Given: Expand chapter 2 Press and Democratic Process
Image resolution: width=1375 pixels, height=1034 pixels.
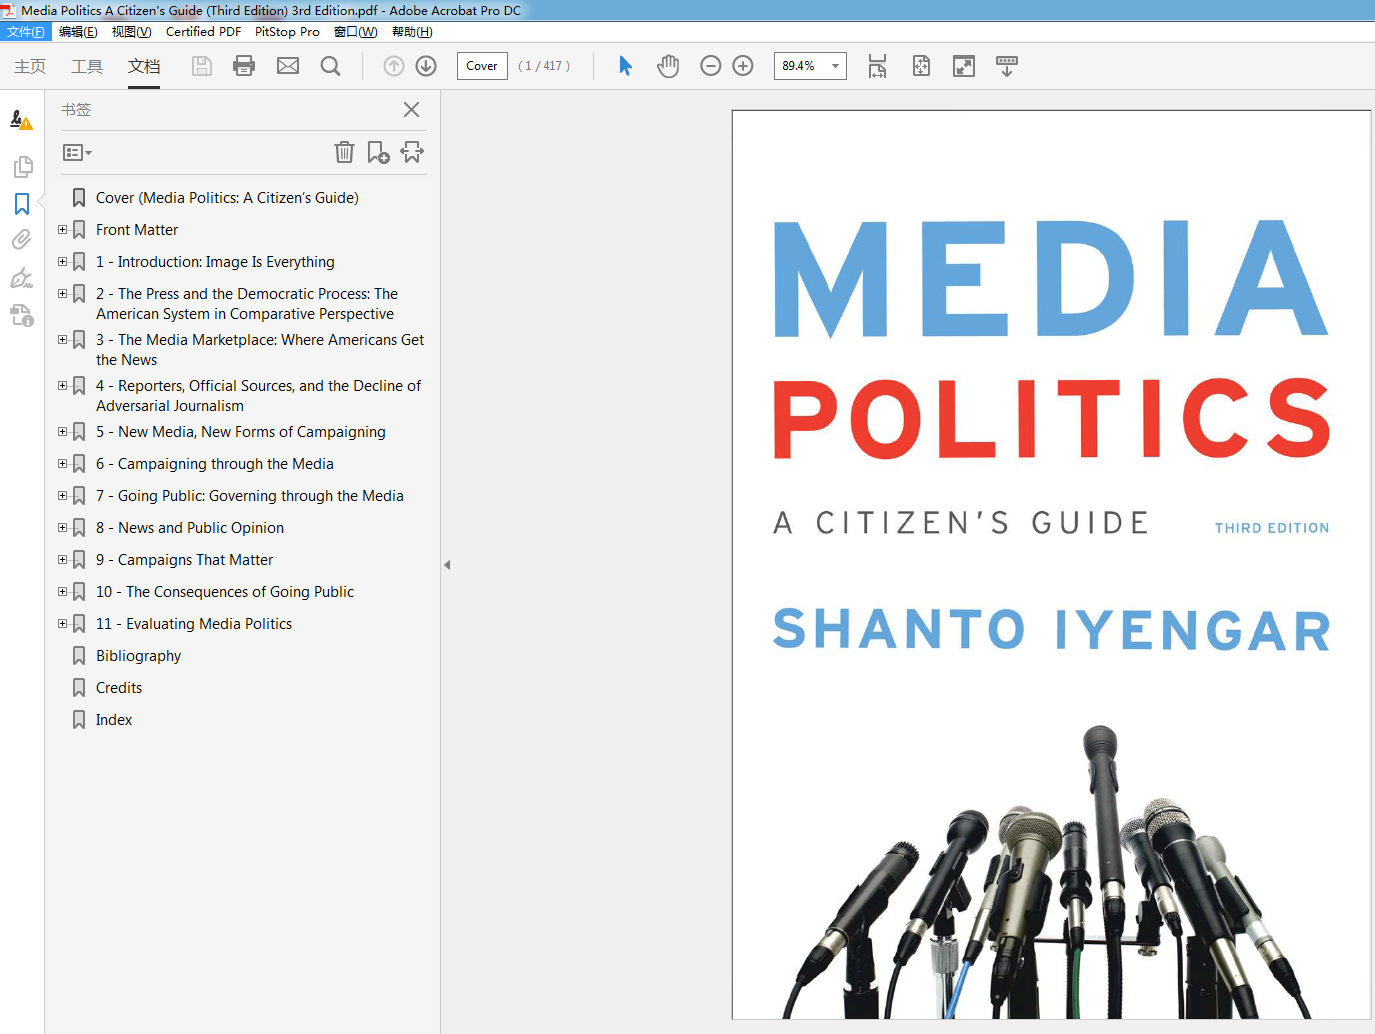Looking at the screenshot, I should [x=62, y=294].
